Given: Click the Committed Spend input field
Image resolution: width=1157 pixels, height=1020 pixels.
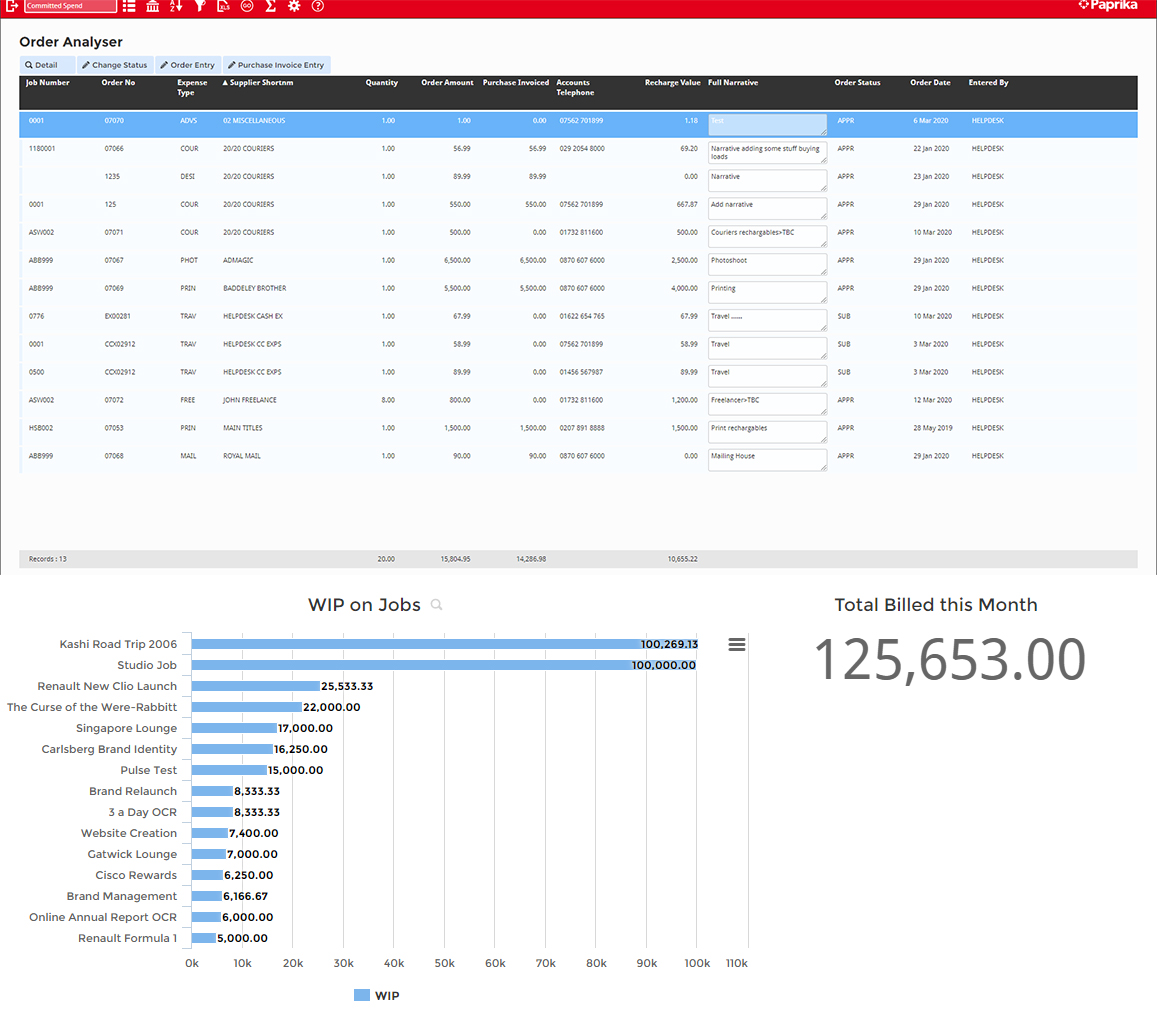Looking at the screenshot, I should coord(70,6).
